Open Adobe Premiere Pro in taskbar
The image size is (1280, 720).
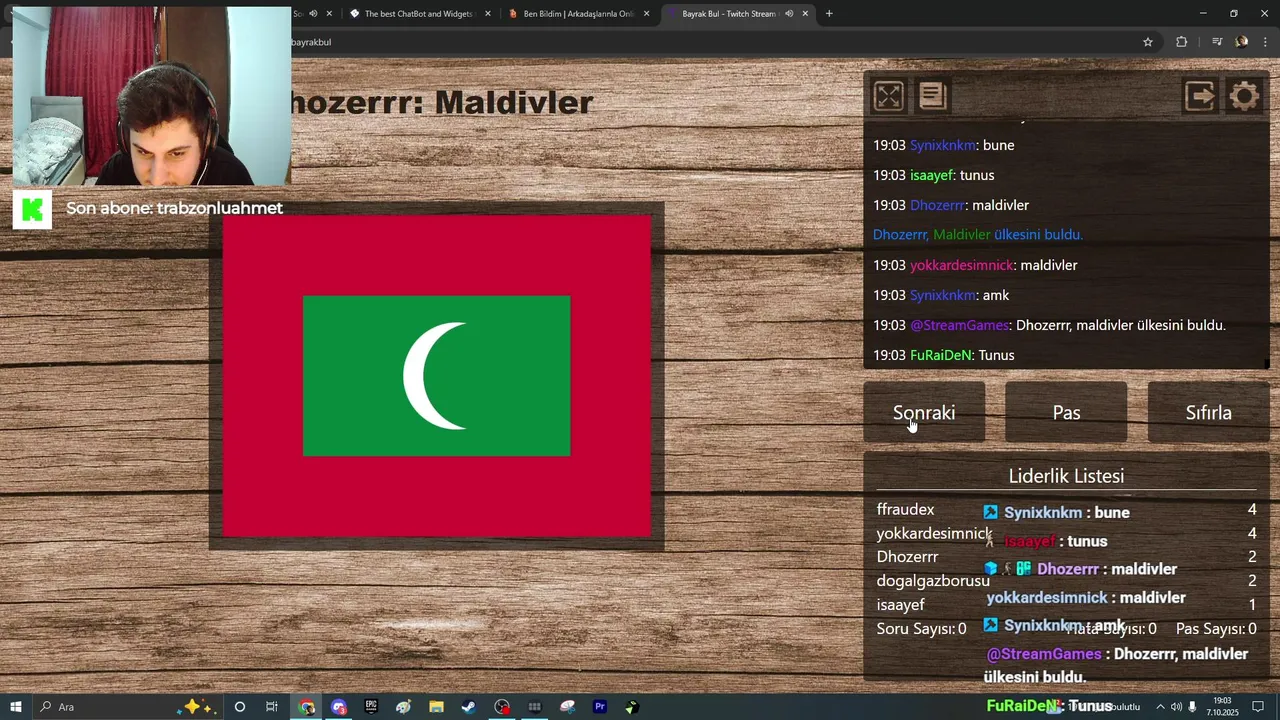coord(600,707)
